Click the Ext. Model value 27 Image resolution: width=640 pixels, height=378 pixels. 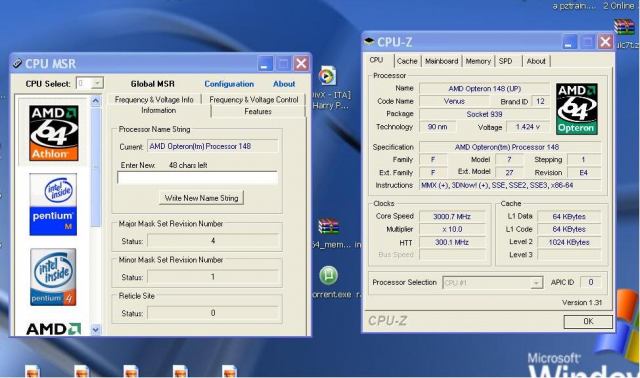tap(509, 173)
